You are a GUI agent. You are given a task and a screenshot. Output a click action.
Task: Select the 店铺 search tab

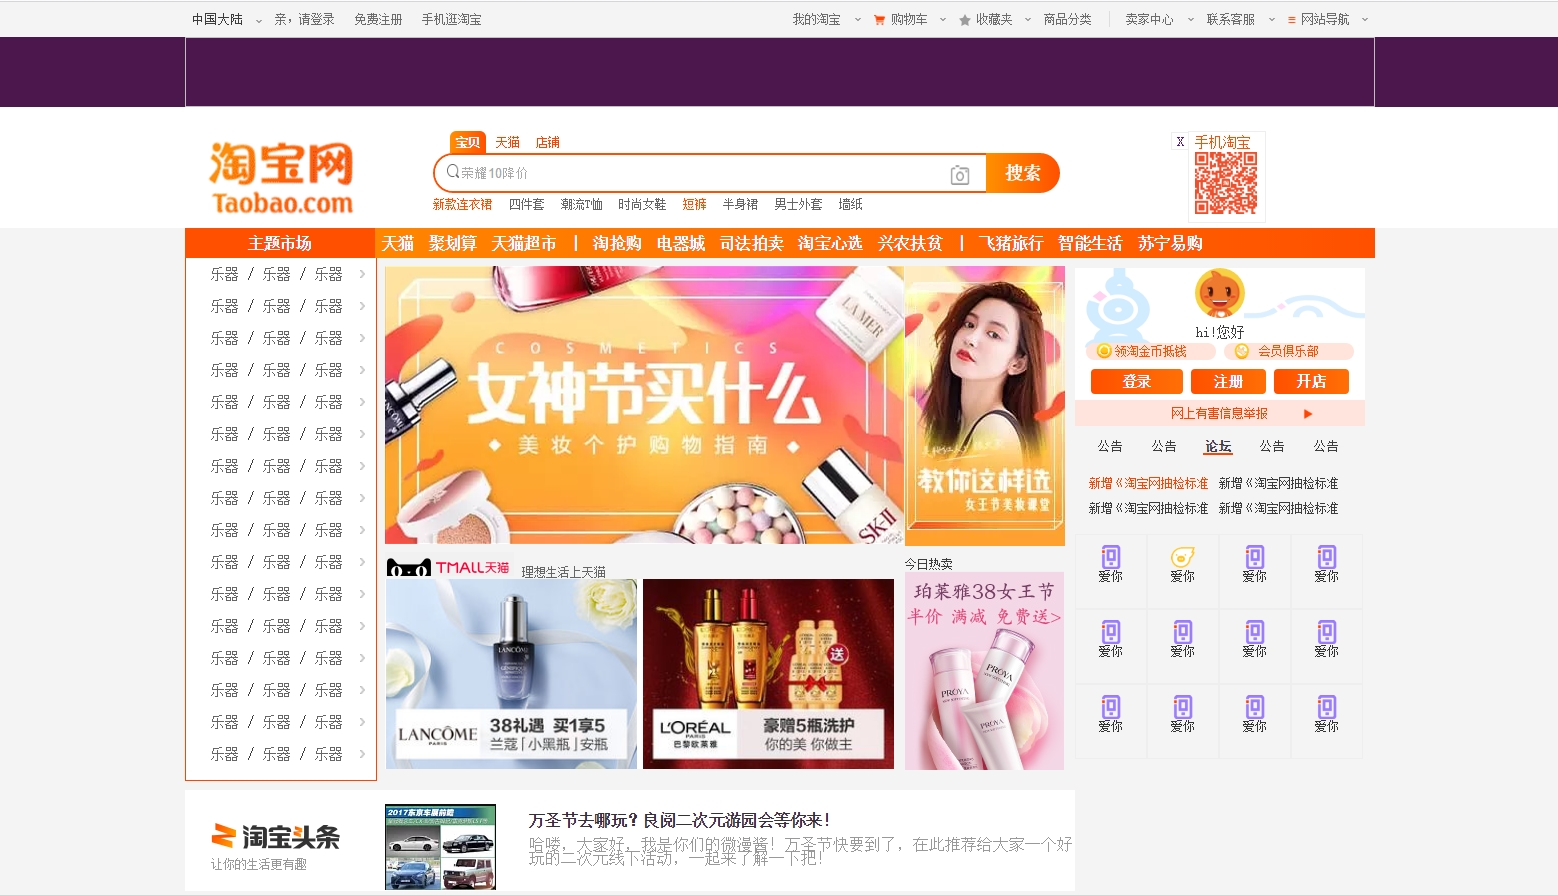click(548, 142)
